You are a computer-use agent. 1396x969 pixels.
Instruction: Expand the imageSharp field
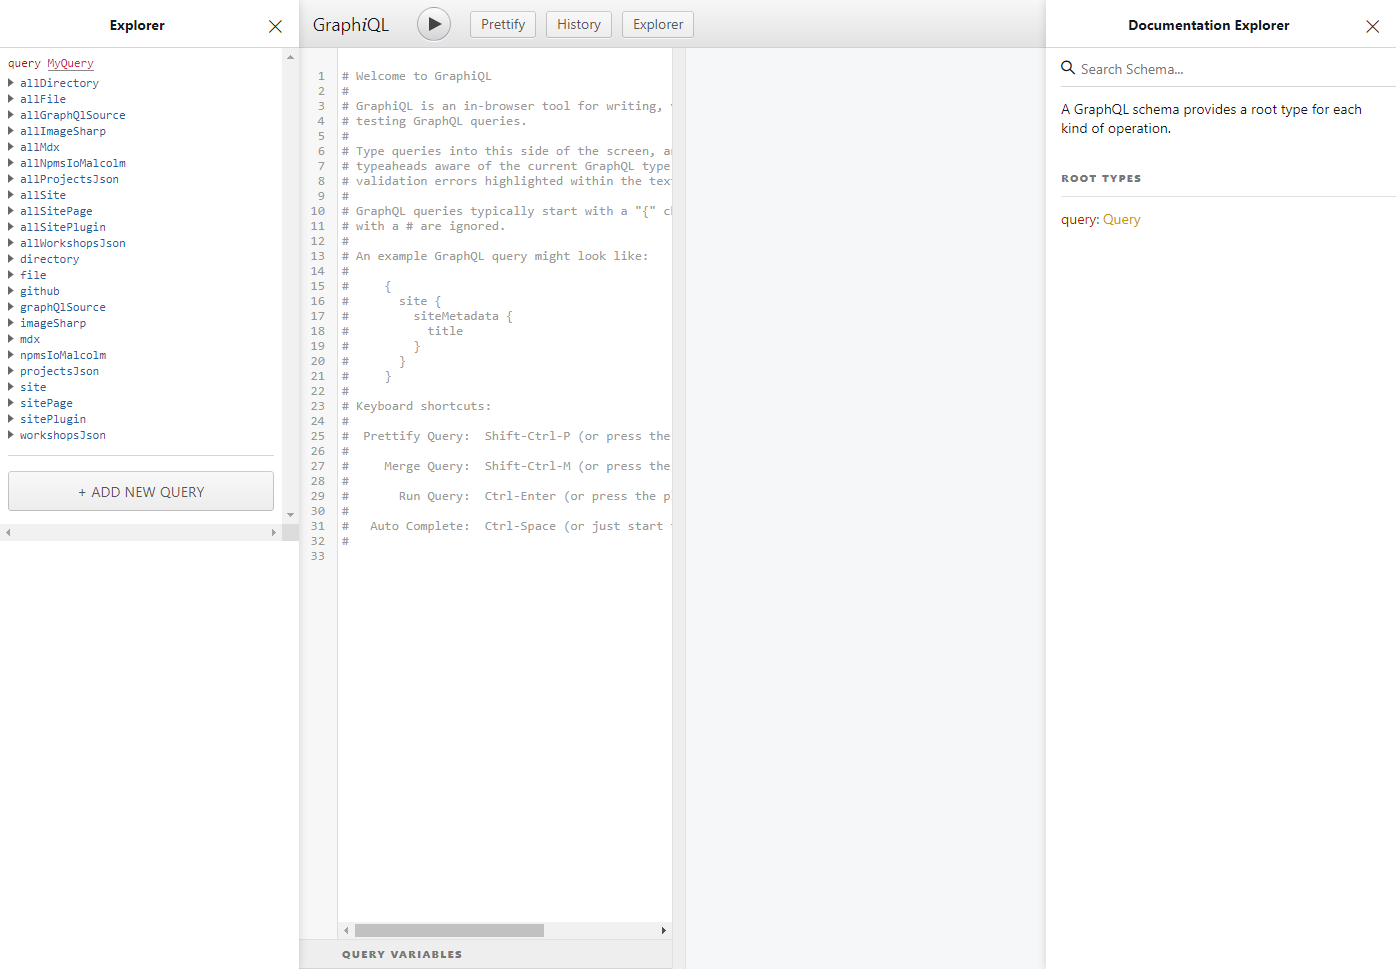click(47, 323)
